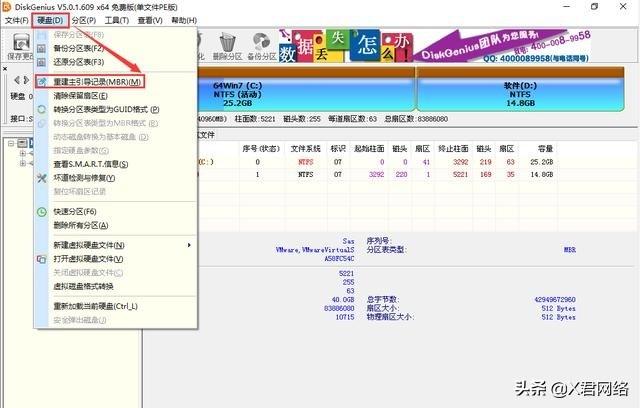The height and width of the screenshot is (408, 640).
Task: Click the 序号(状态) column header
Action: click(x=261, y=149)
